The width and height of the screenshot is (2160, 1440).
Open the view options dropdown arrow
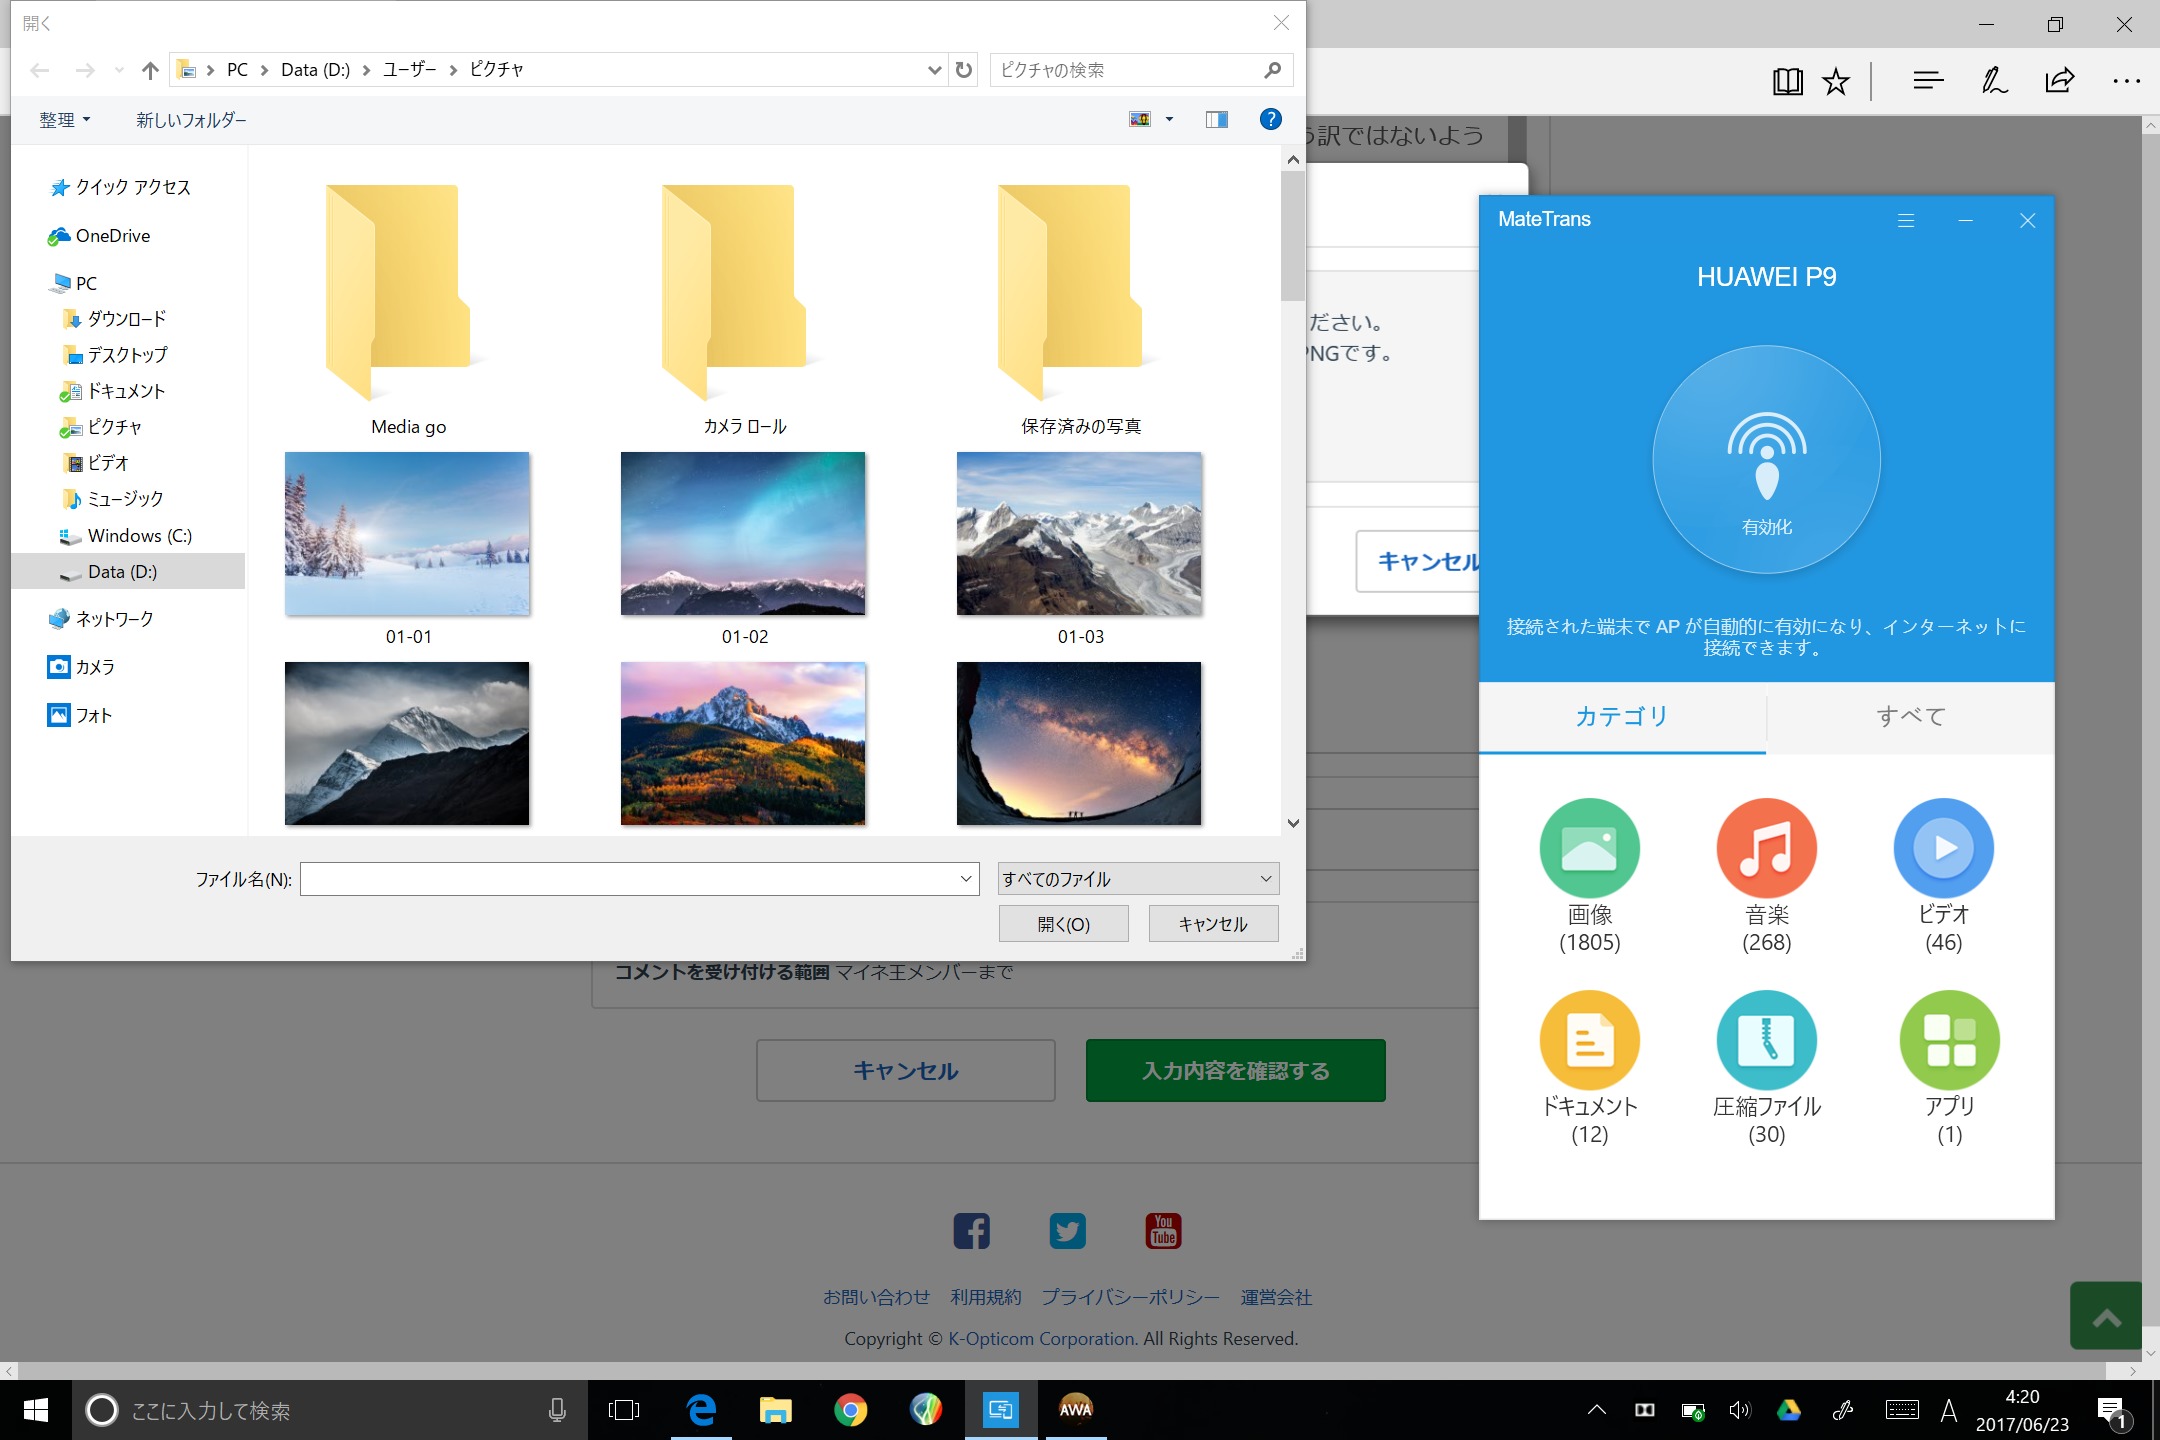1169,120
